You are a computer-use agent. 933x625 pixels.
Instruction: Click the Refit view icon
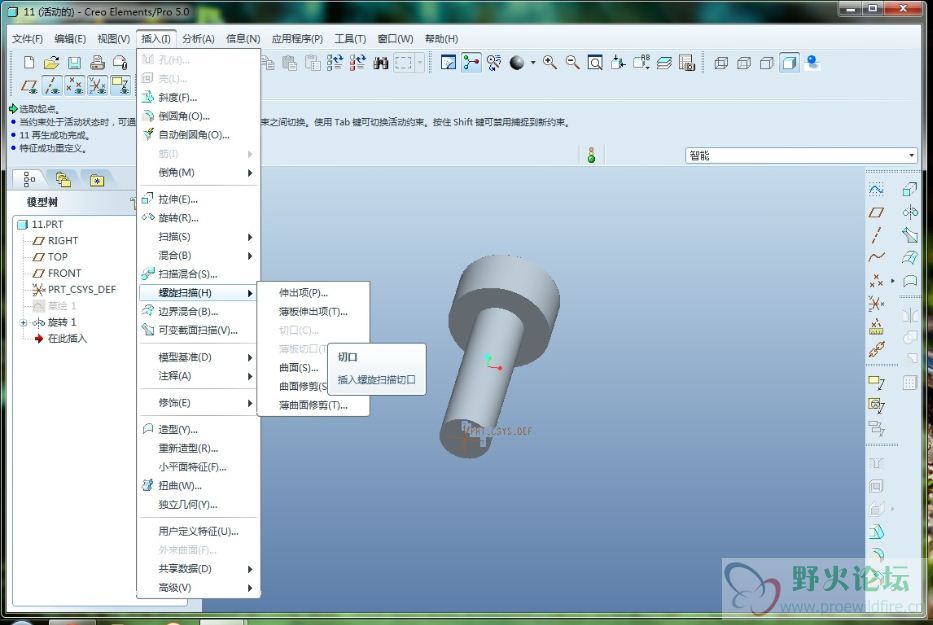coord(595,62)
